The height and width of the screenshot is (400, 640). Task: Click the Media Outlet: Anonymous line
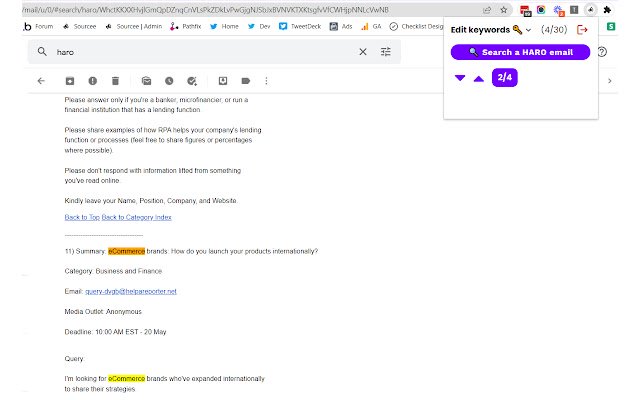[x=103, y=311]
